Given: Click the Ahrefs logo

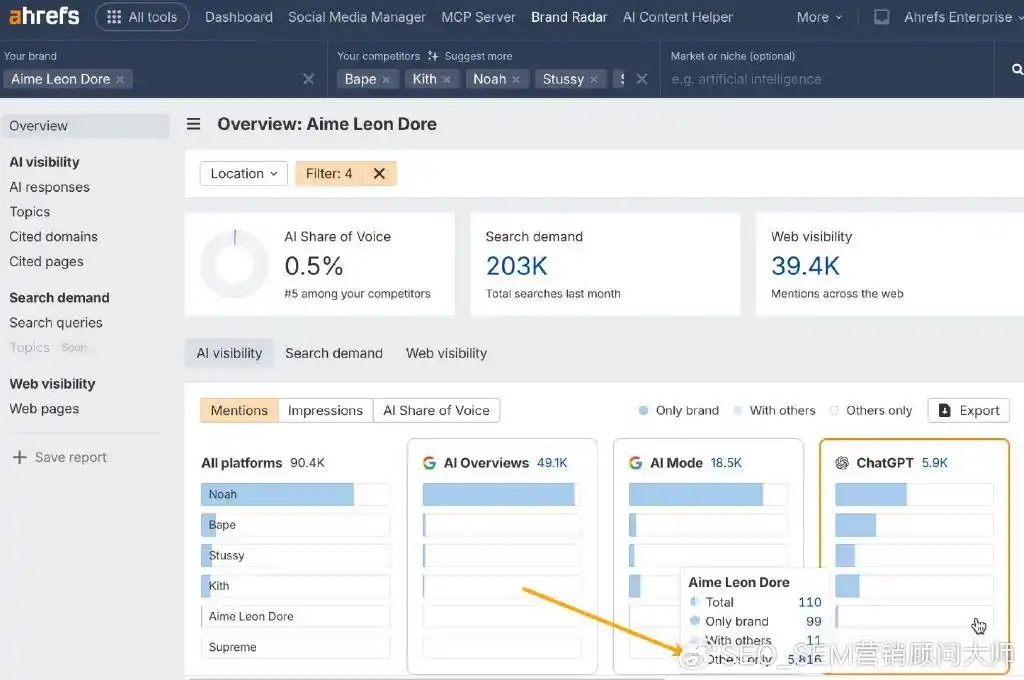Looking at the screenshot, I should point(43,17).
